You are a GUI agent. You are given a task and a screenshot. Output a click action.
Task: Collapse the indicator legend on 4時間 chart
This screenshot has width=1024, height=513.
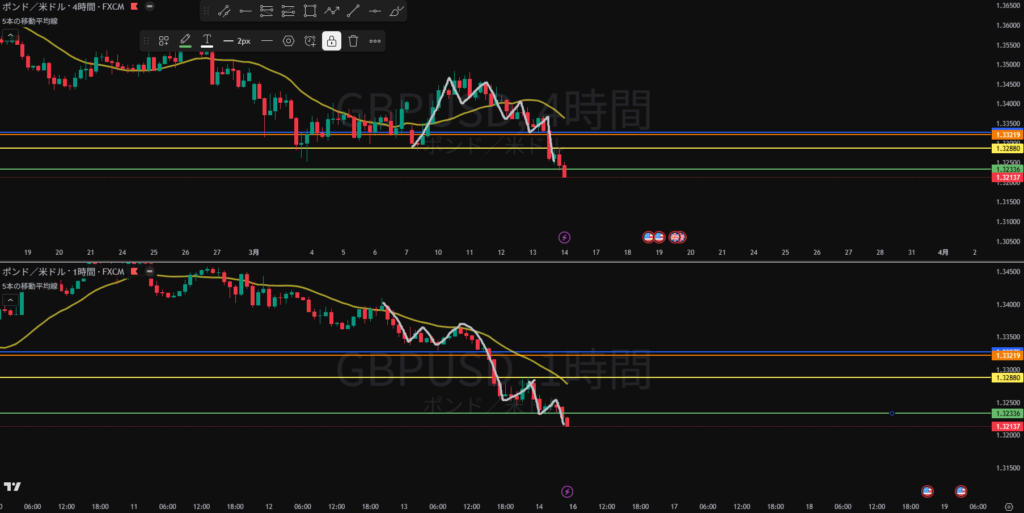point(11,37)
